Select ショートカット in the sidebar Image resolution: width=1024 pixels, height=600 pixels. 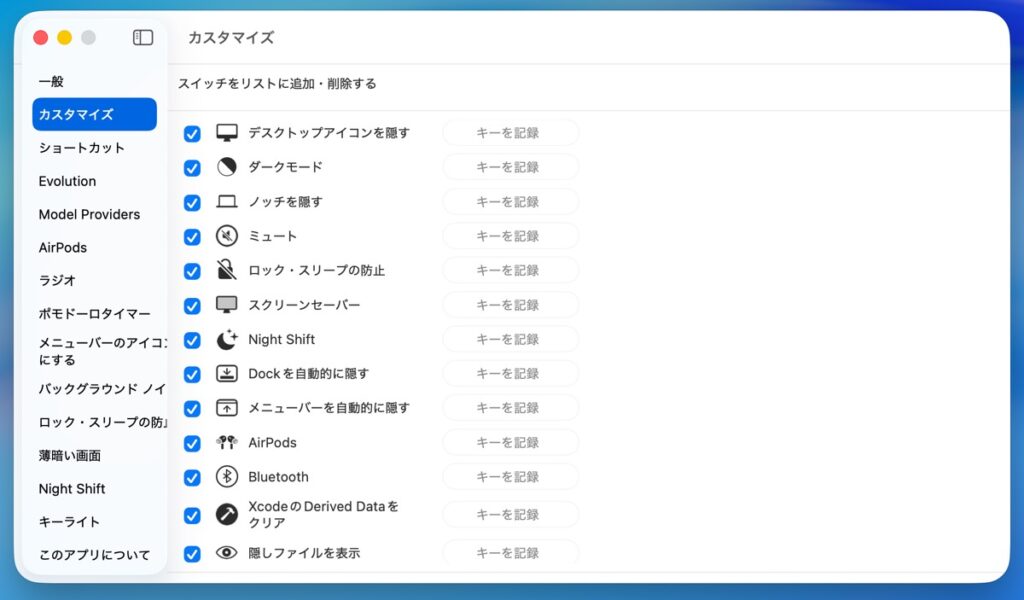click(x=82, y=148)
